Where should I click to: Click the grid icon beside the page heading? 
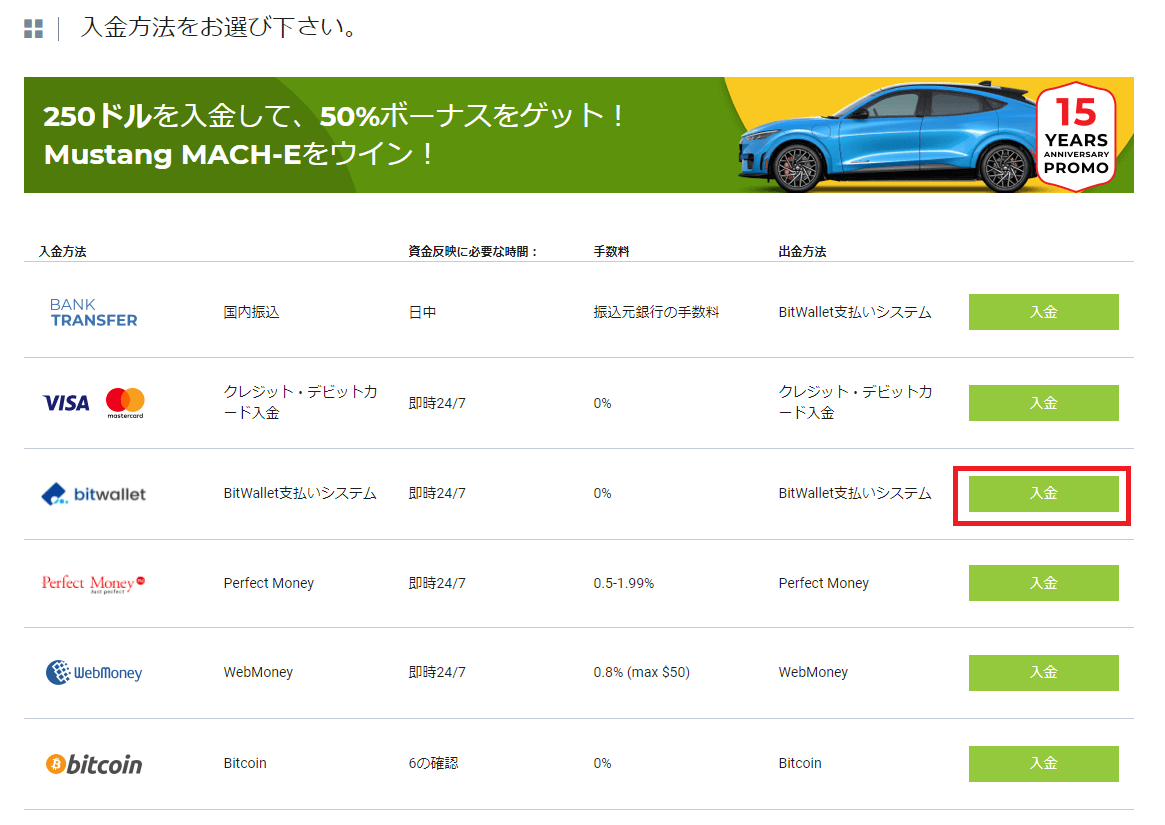pos(33,29)
